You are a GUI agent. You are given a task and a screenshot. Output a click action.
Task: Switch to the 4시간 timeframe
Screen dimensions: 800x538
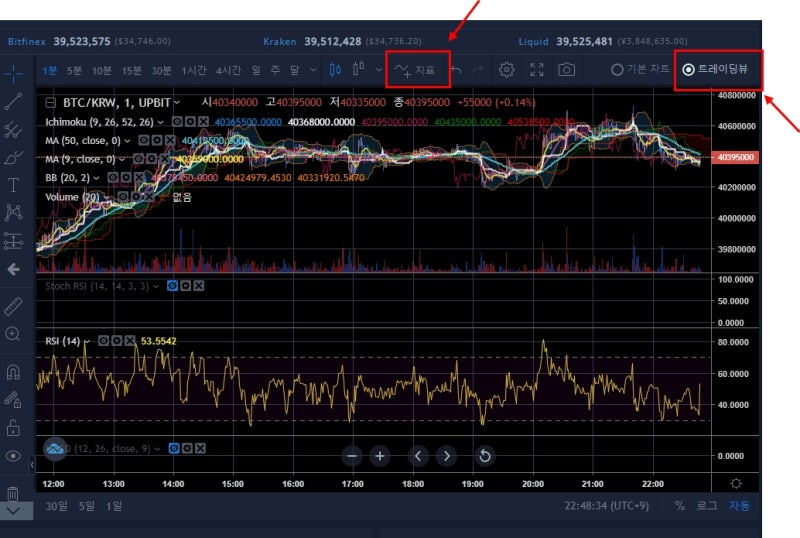(229, 70)
